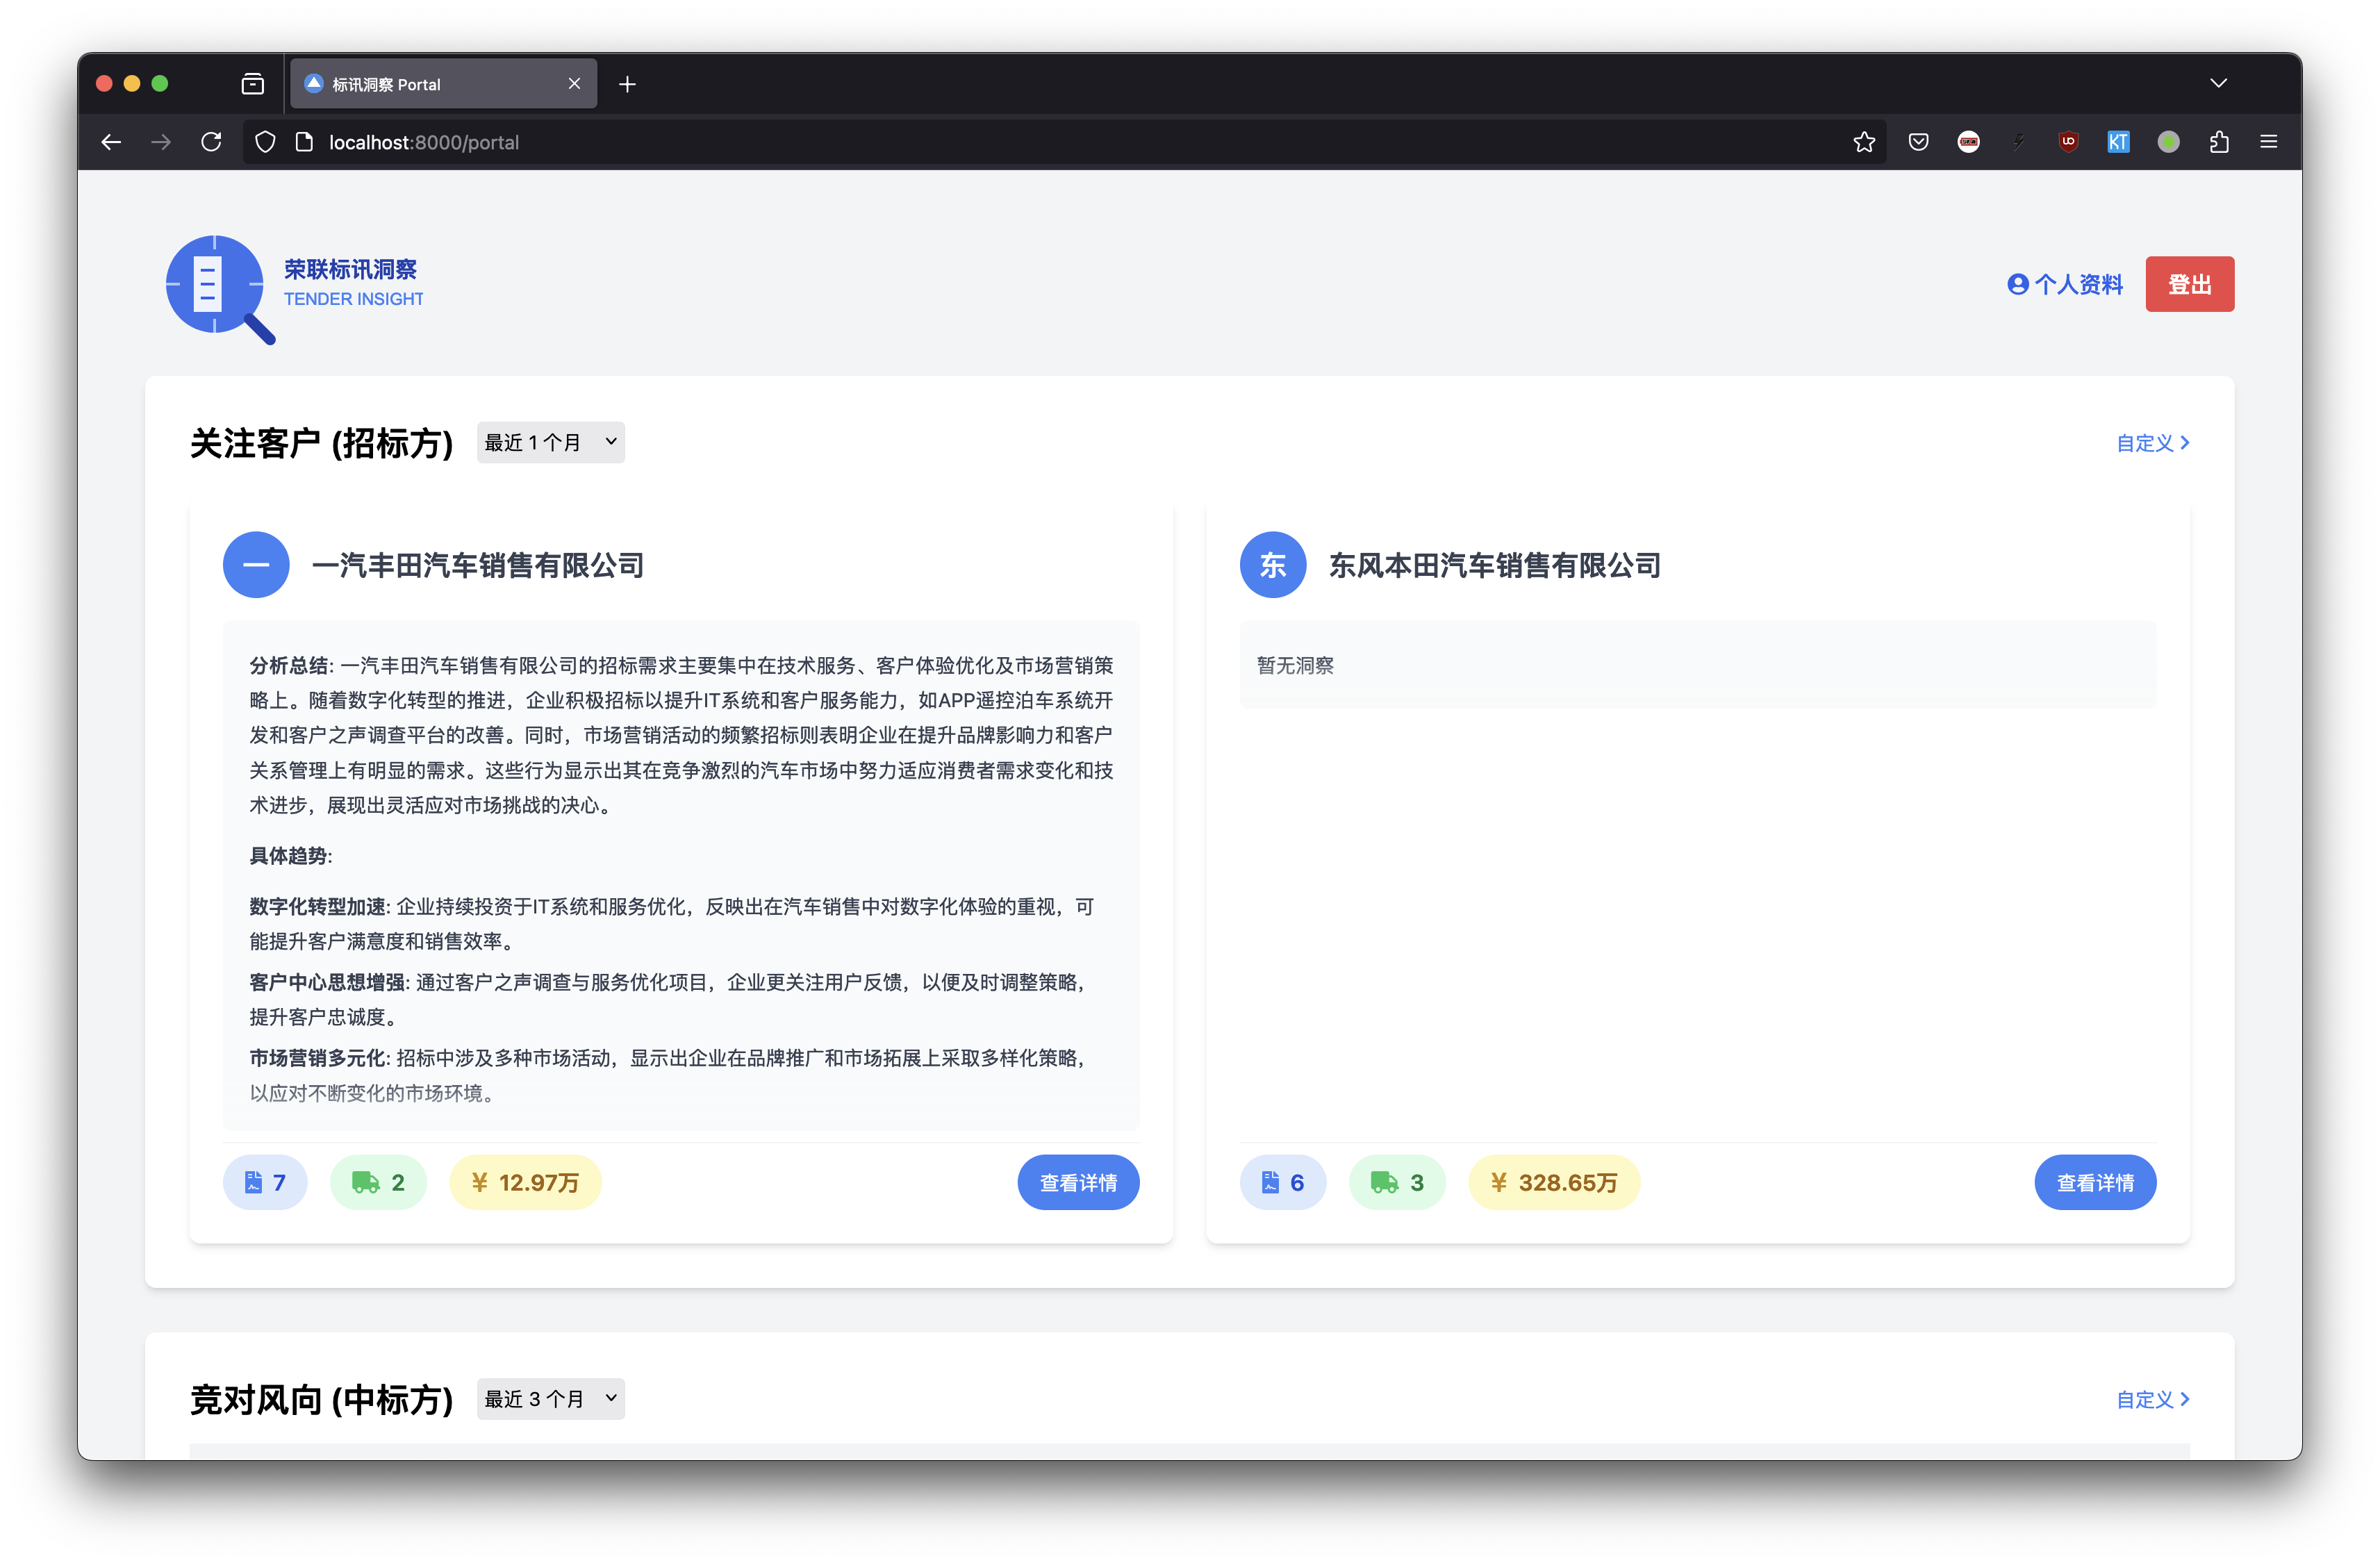Open 查看详情 for 一汽丰田 card

1078,1182
